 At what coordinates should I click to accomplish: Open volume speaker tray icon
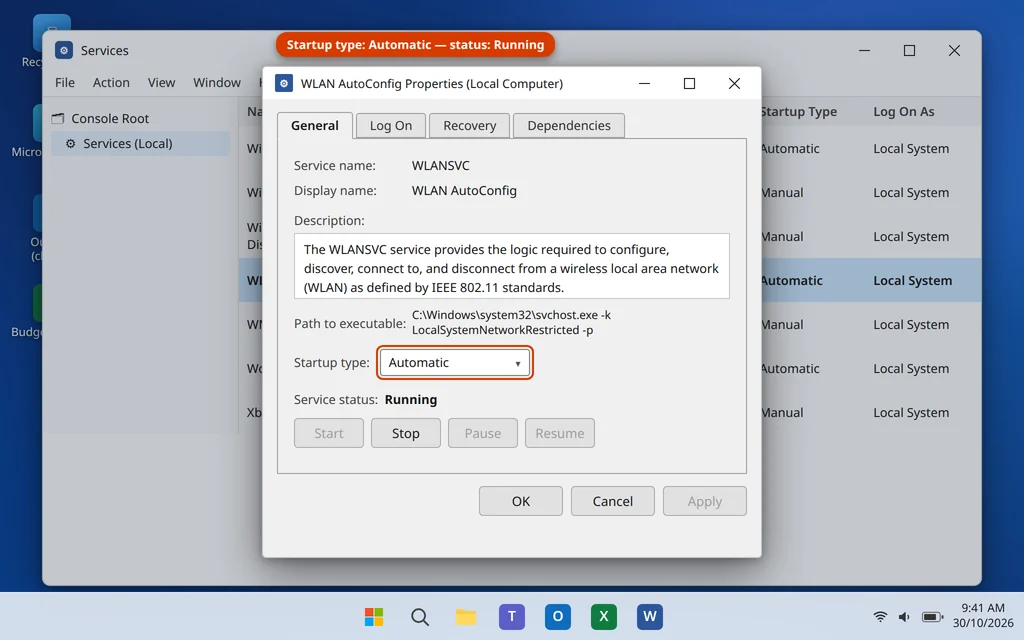[x=904, y=616]
